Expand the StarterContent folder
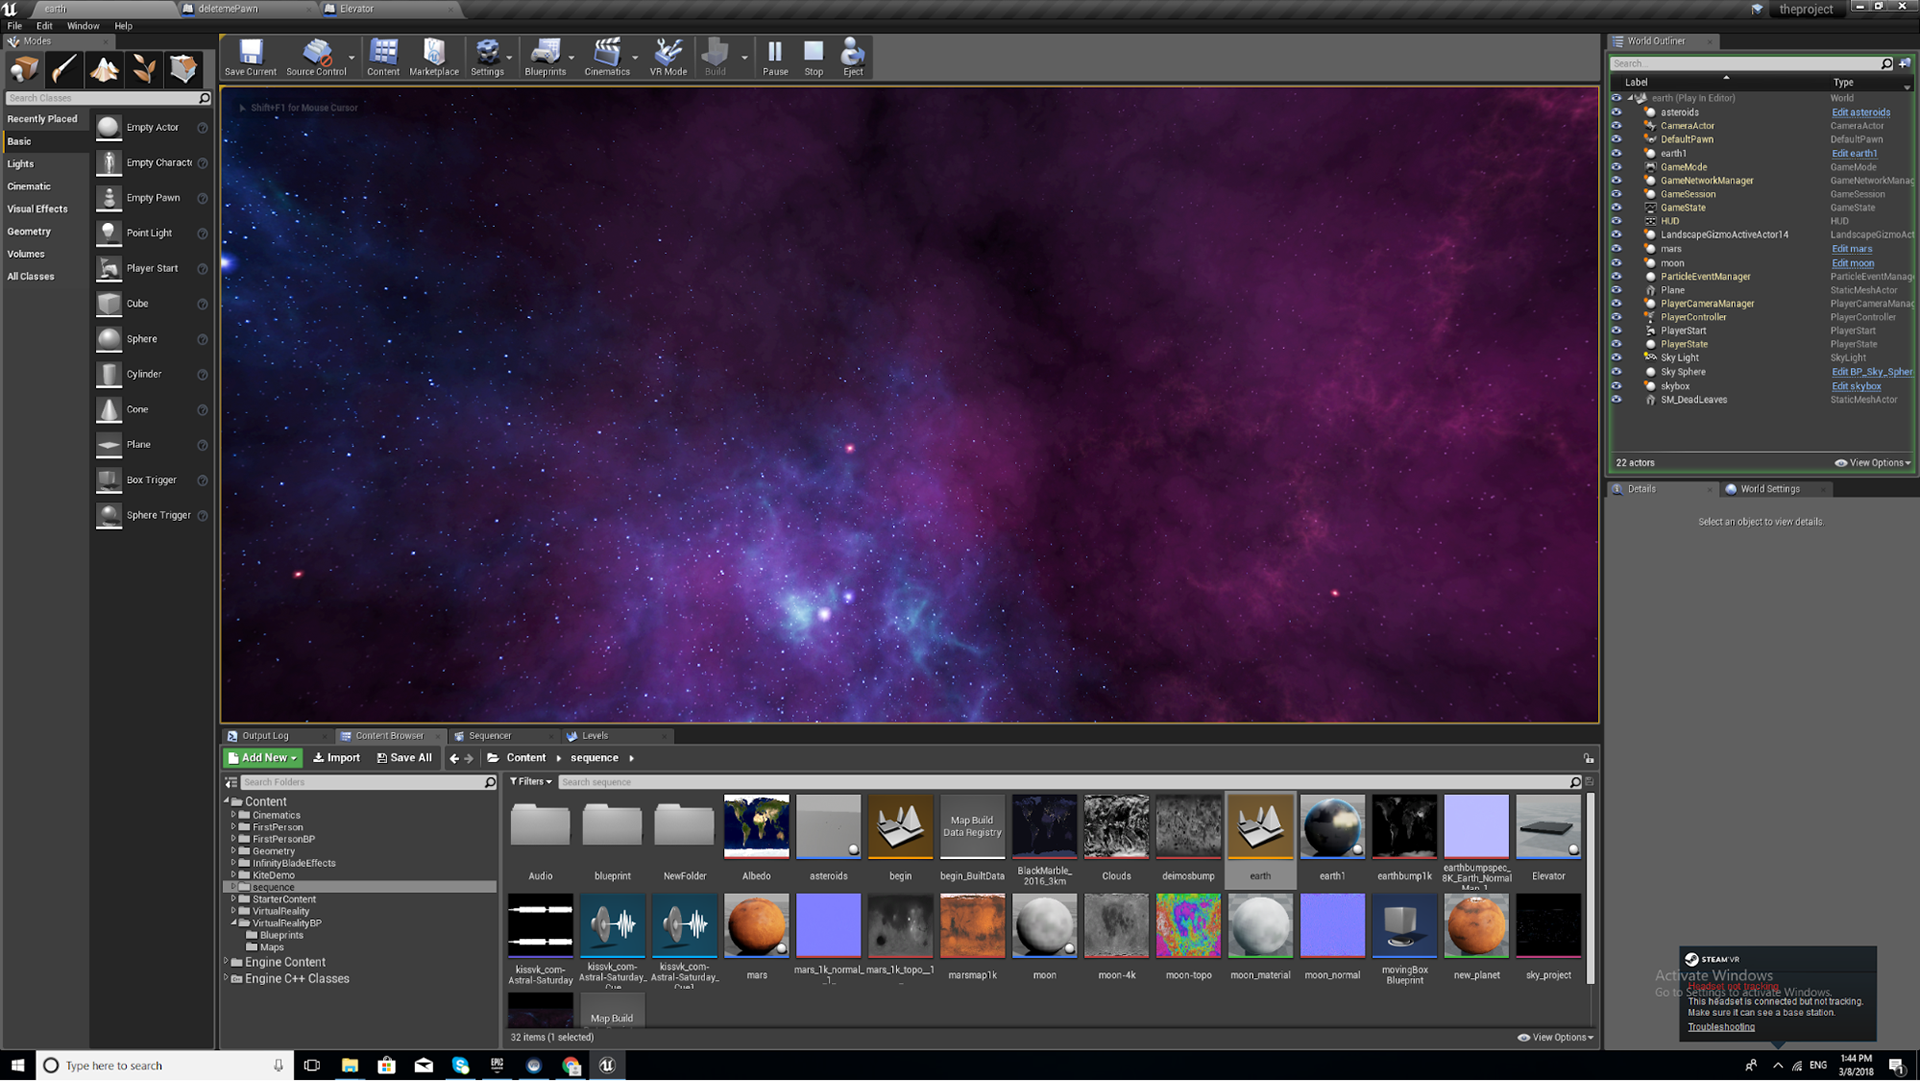 point(234,899)
